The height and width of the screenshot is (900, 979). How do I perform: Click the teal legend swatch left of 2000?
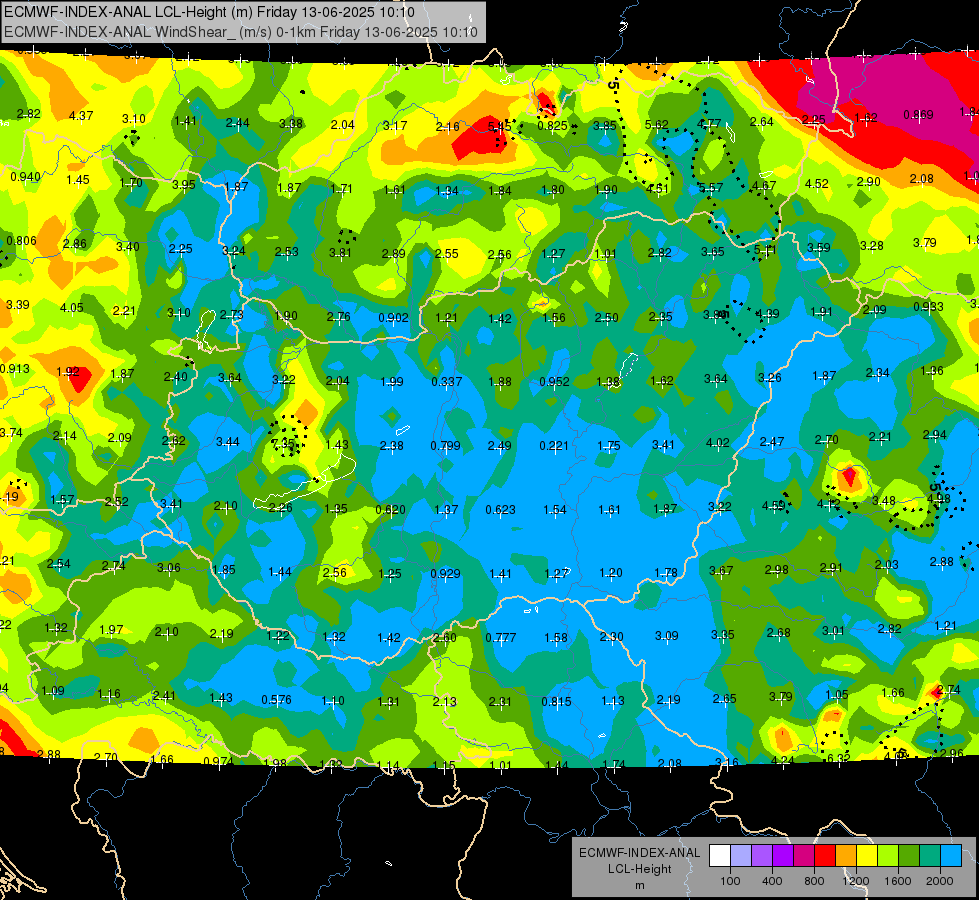pos(930,856)
